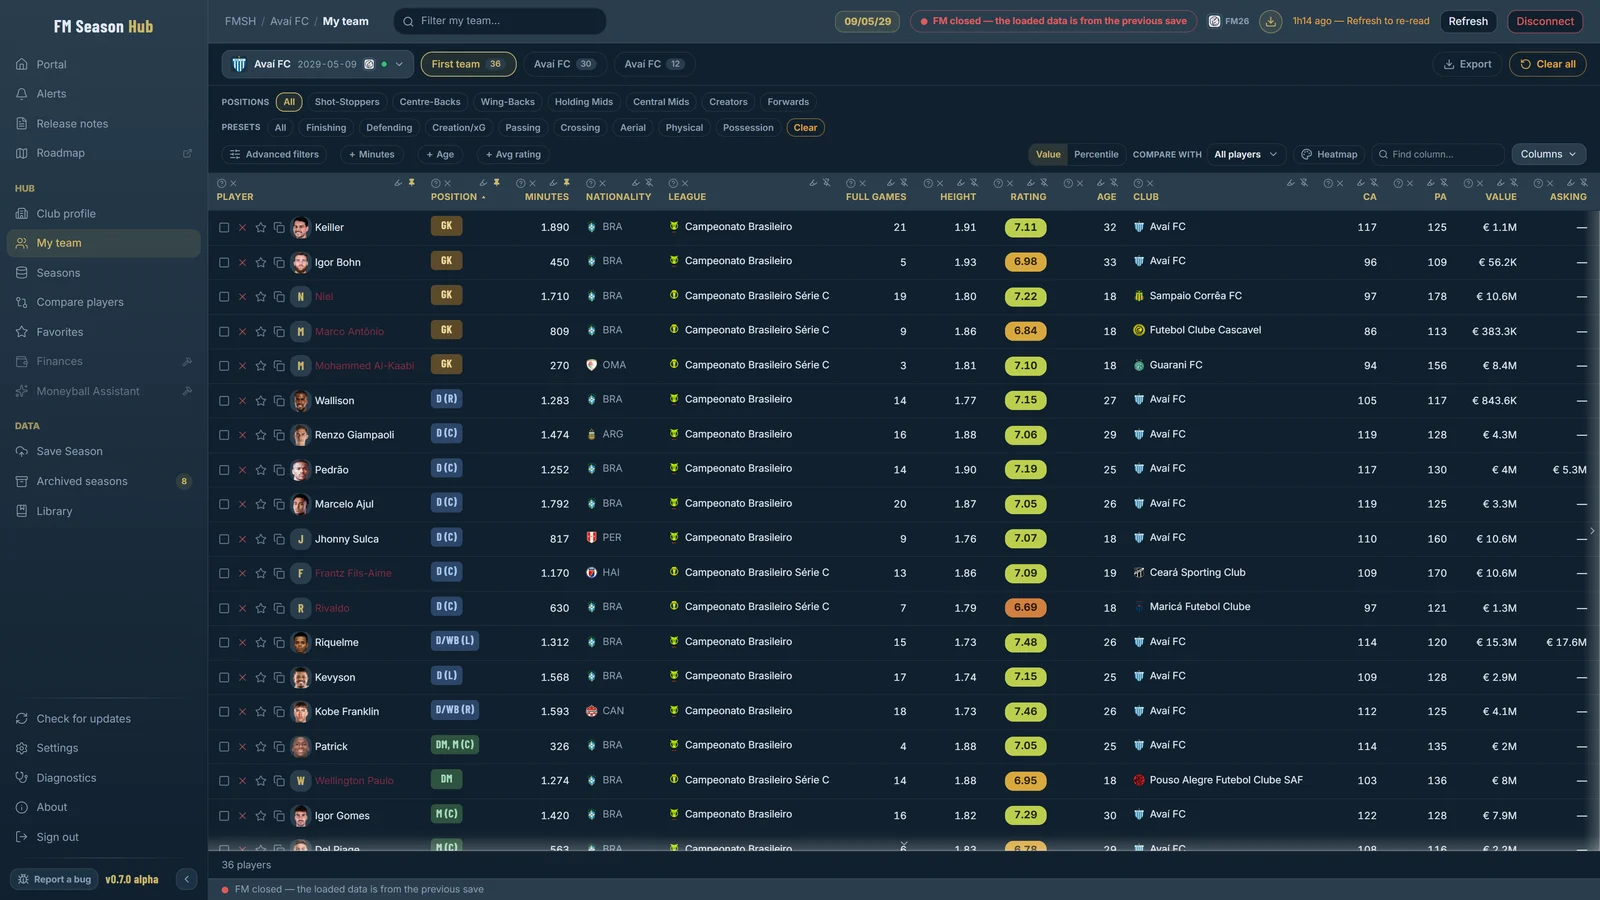The image size is (1600, 900).
Task: Switch display mode to Percentile
Action: [1096, 154]
